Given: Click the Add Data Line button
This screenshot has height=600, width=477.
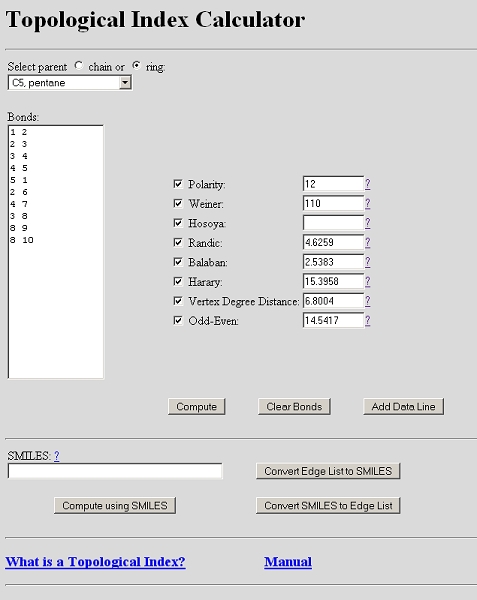Looking at the screenshot, I should (404, 406).
